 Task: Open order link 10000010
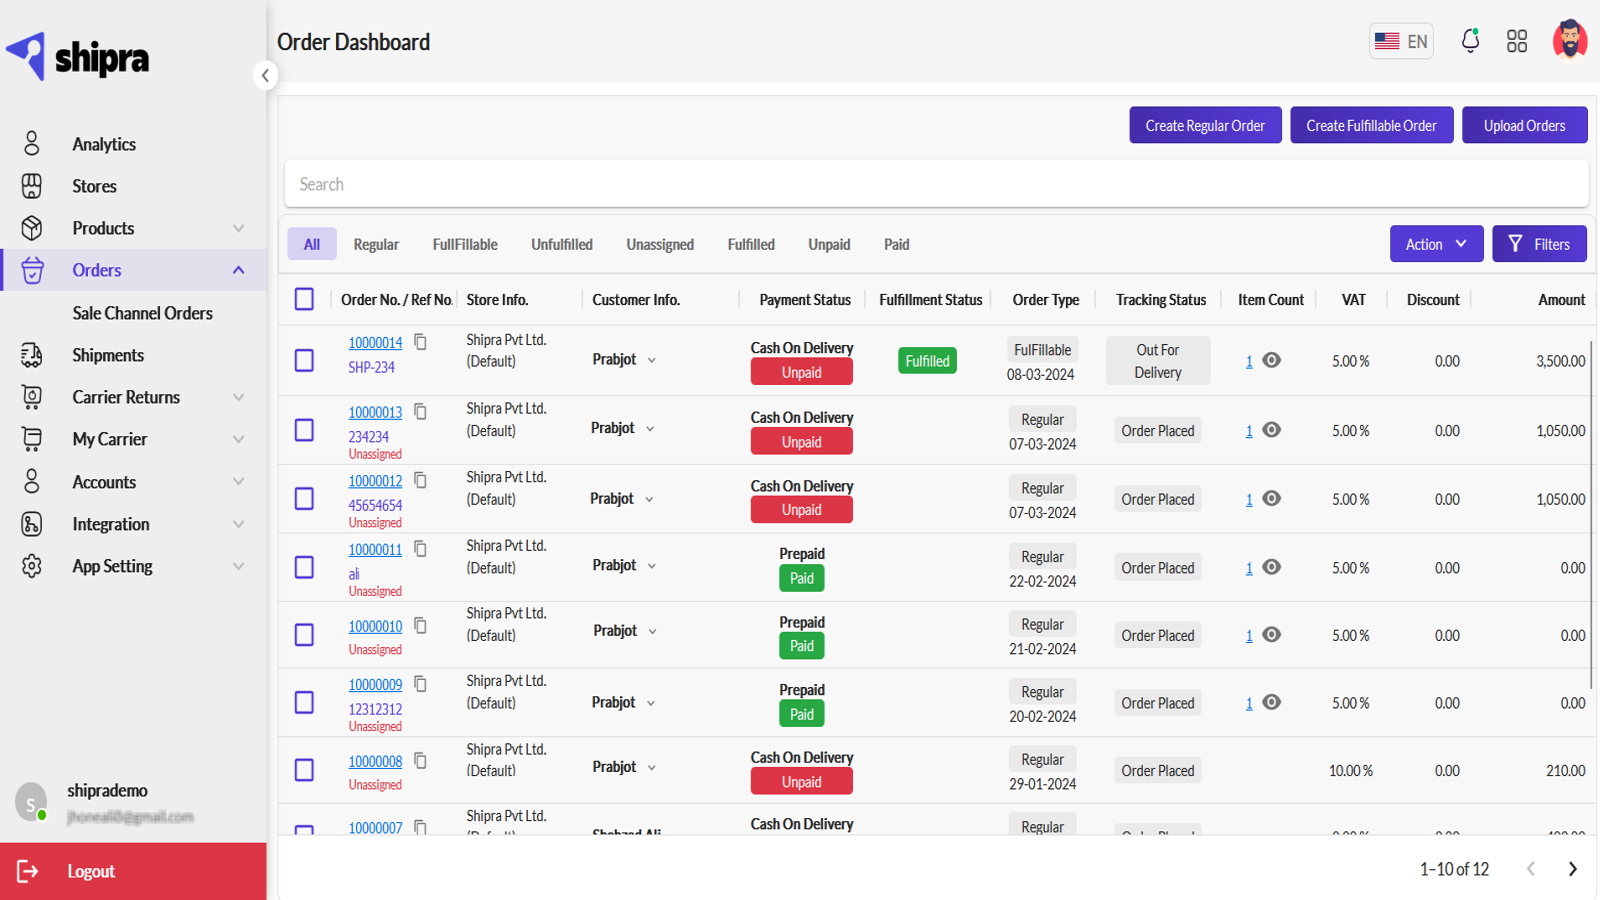click(x=375, y=626)
